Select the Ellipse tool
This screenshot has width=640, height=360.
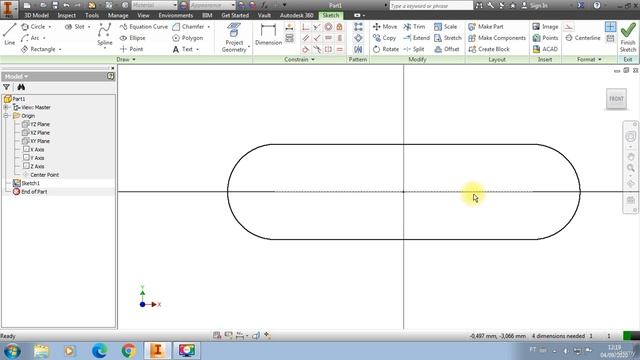(133, 38)
